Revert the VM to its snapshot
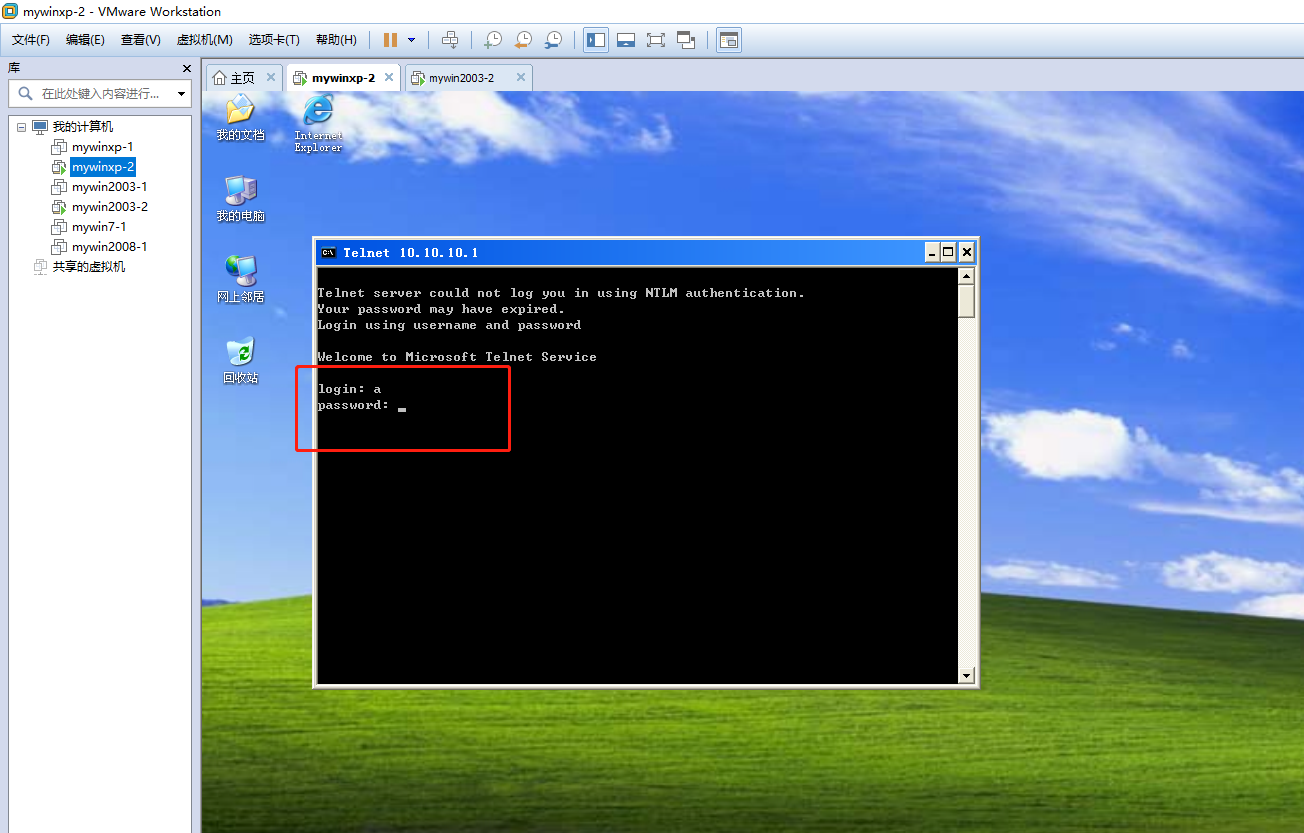 point(522,40)
